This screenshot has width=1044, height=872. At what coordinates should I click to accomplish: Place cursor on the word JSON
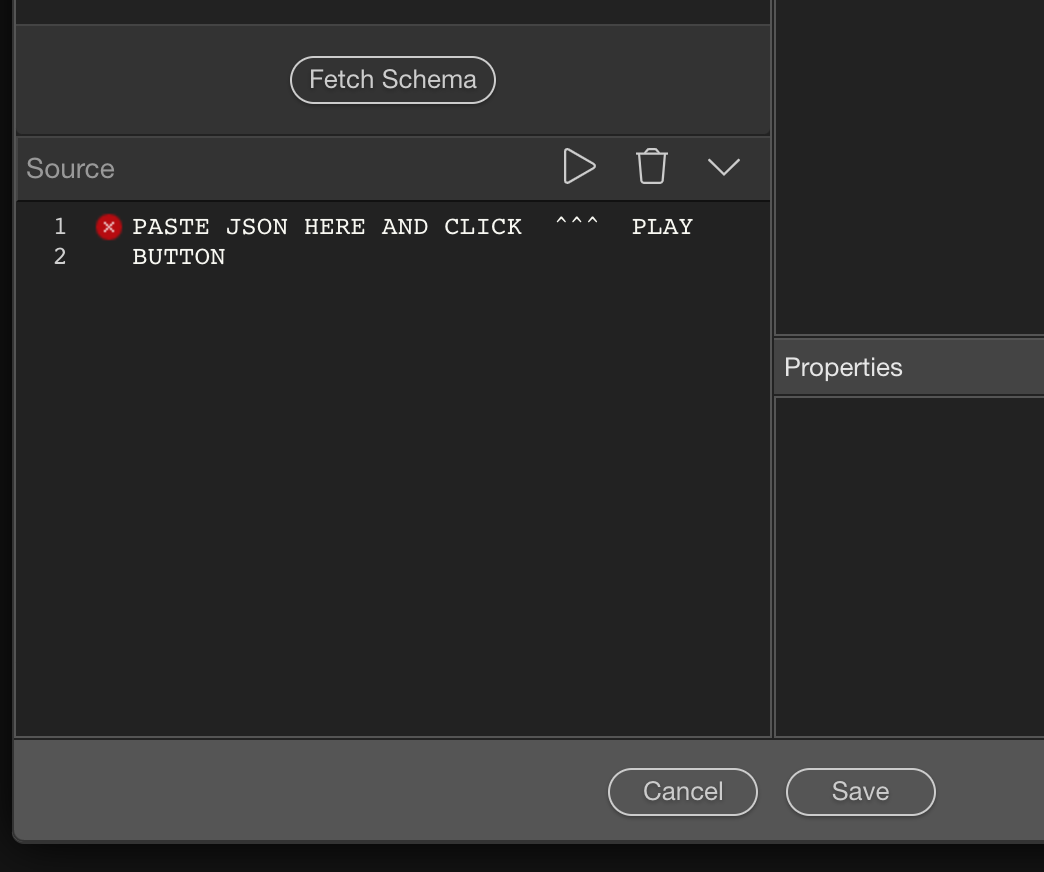(257, 227)
